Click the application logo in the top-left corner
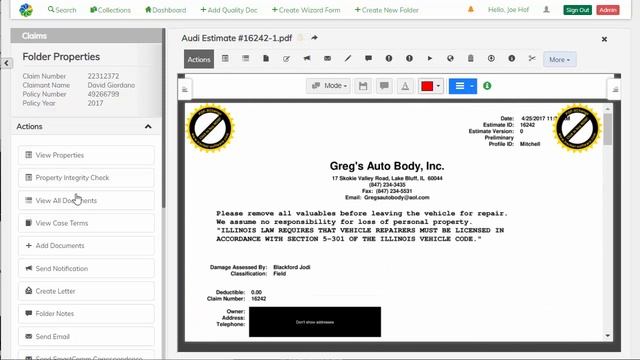The height and width of the screenshot is (360, 640). pos(26,10)
